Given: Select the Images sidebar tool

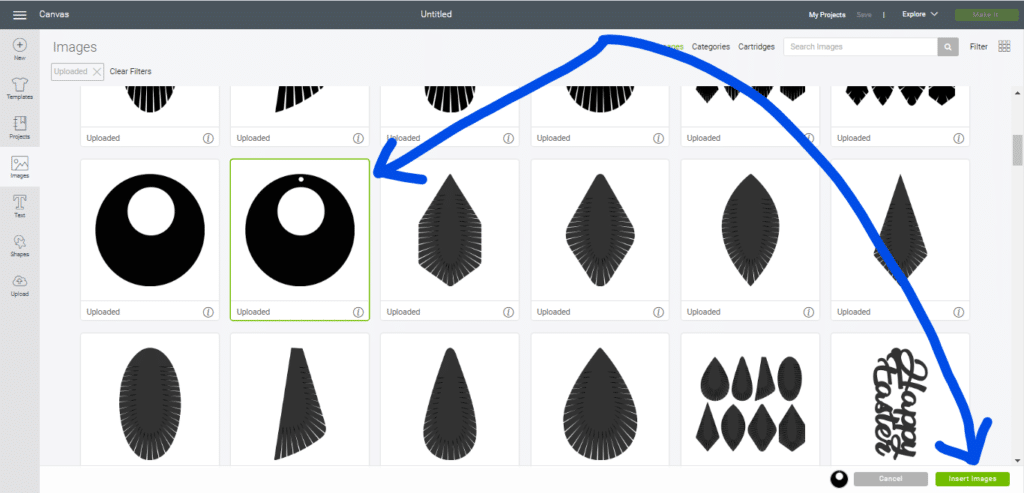Looking at the screenshot, I should click(20, 167).
